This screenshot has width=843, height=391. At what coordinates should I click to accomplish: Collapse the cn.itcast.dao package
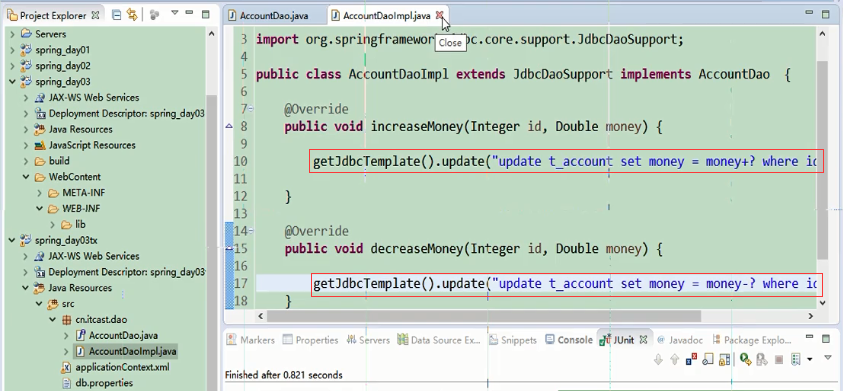[x=53, y=319]
